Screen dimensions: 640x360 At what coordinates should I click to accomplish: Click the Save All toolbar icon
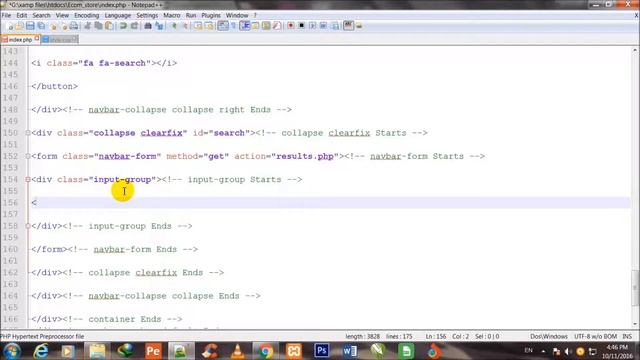(x=41, y=26)
